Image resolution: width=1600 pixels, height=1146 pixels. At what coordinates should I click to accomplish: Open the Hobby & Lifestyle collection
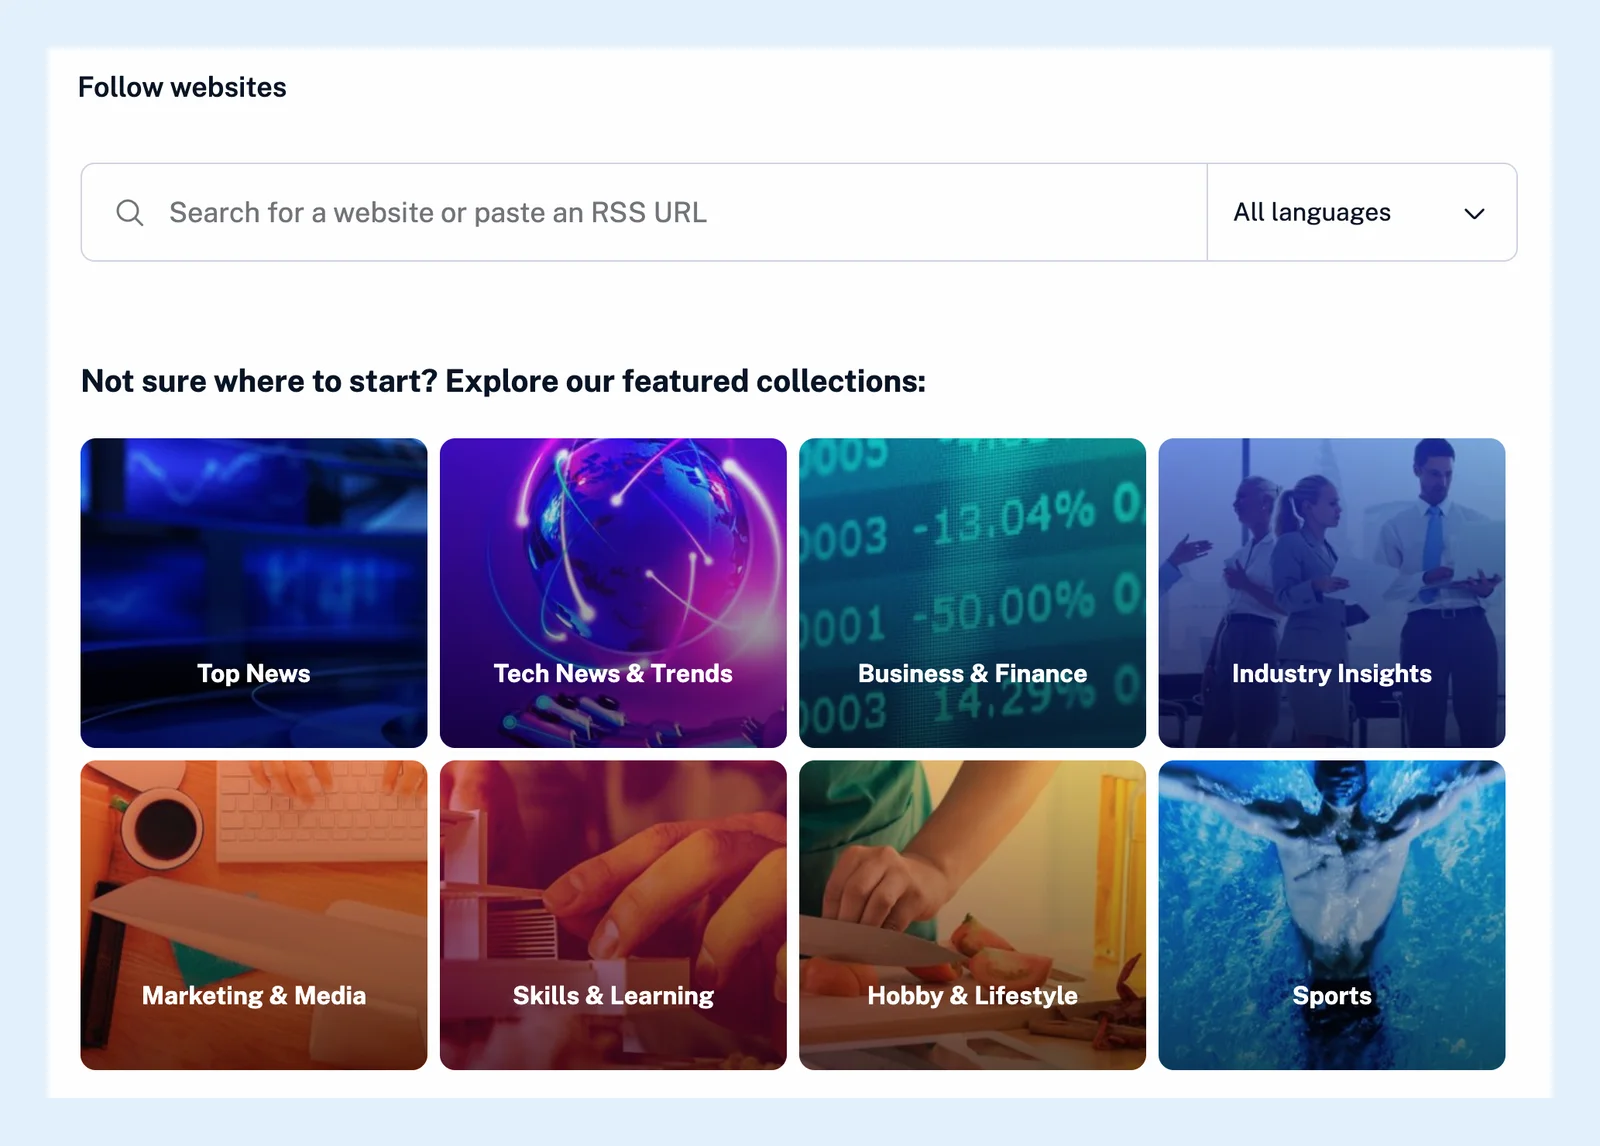[972, 915]
